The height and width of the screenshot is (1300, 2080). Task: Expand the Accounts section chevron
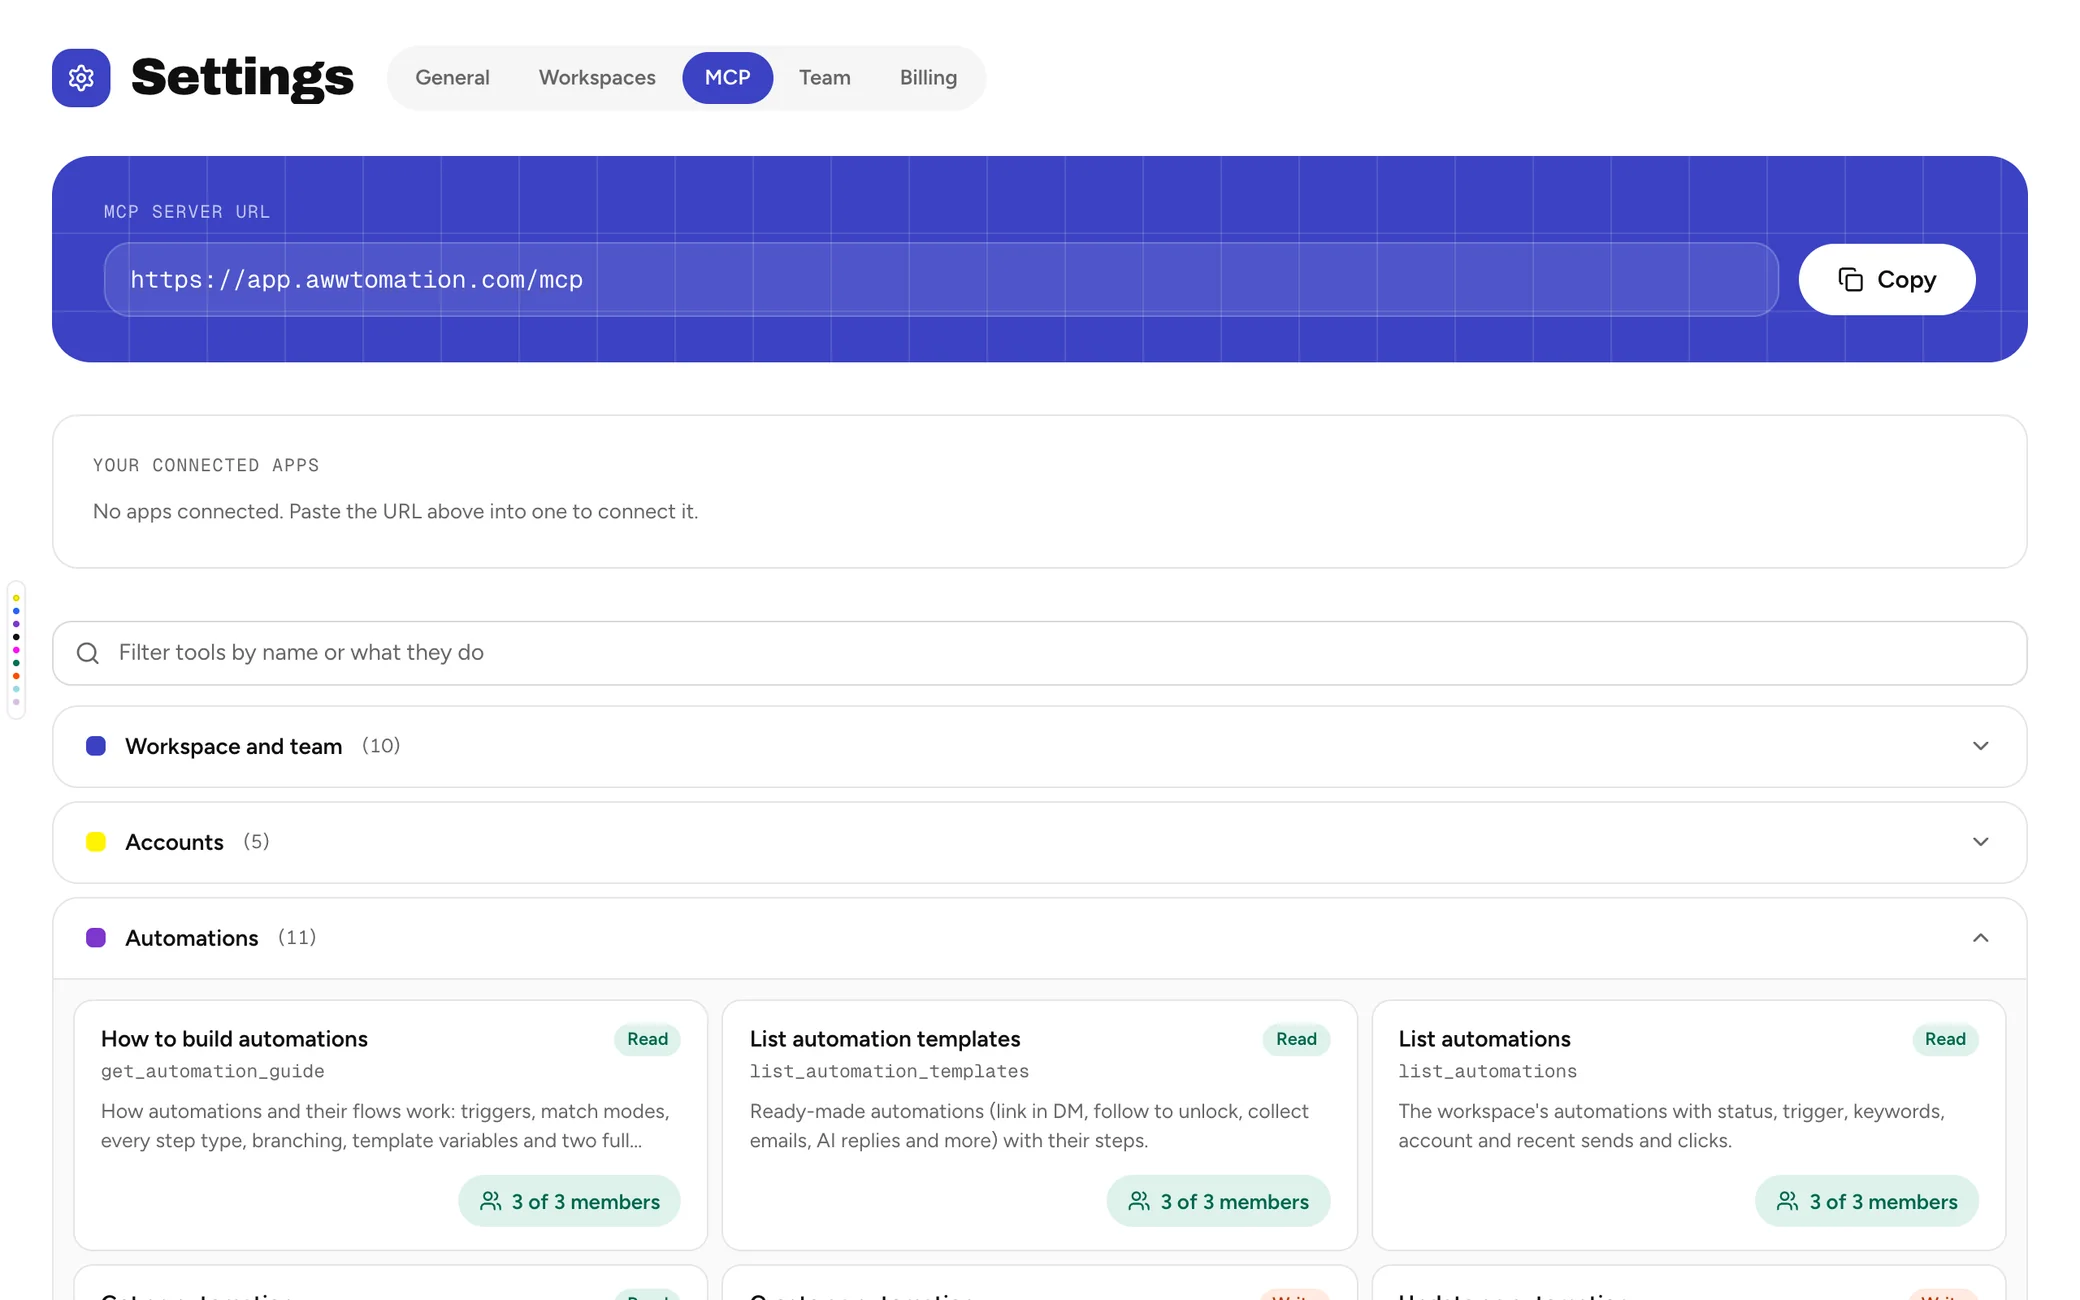click(x=1980, y=842)
